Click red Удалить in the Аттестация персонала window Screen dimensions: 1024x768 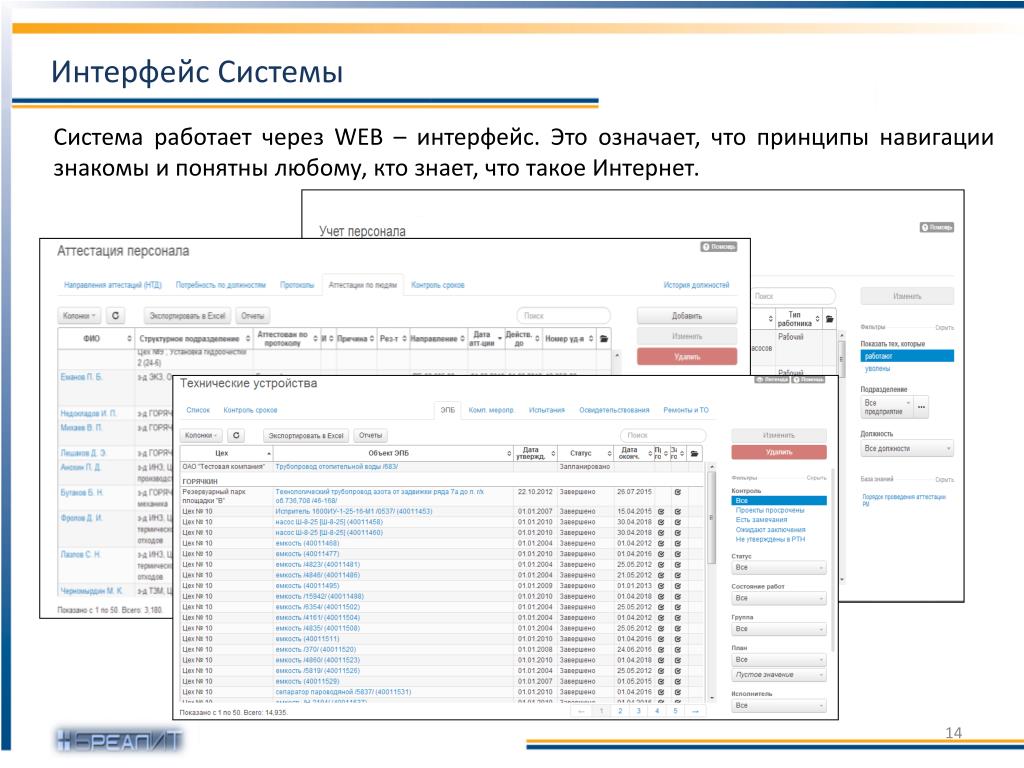[687, 357]
